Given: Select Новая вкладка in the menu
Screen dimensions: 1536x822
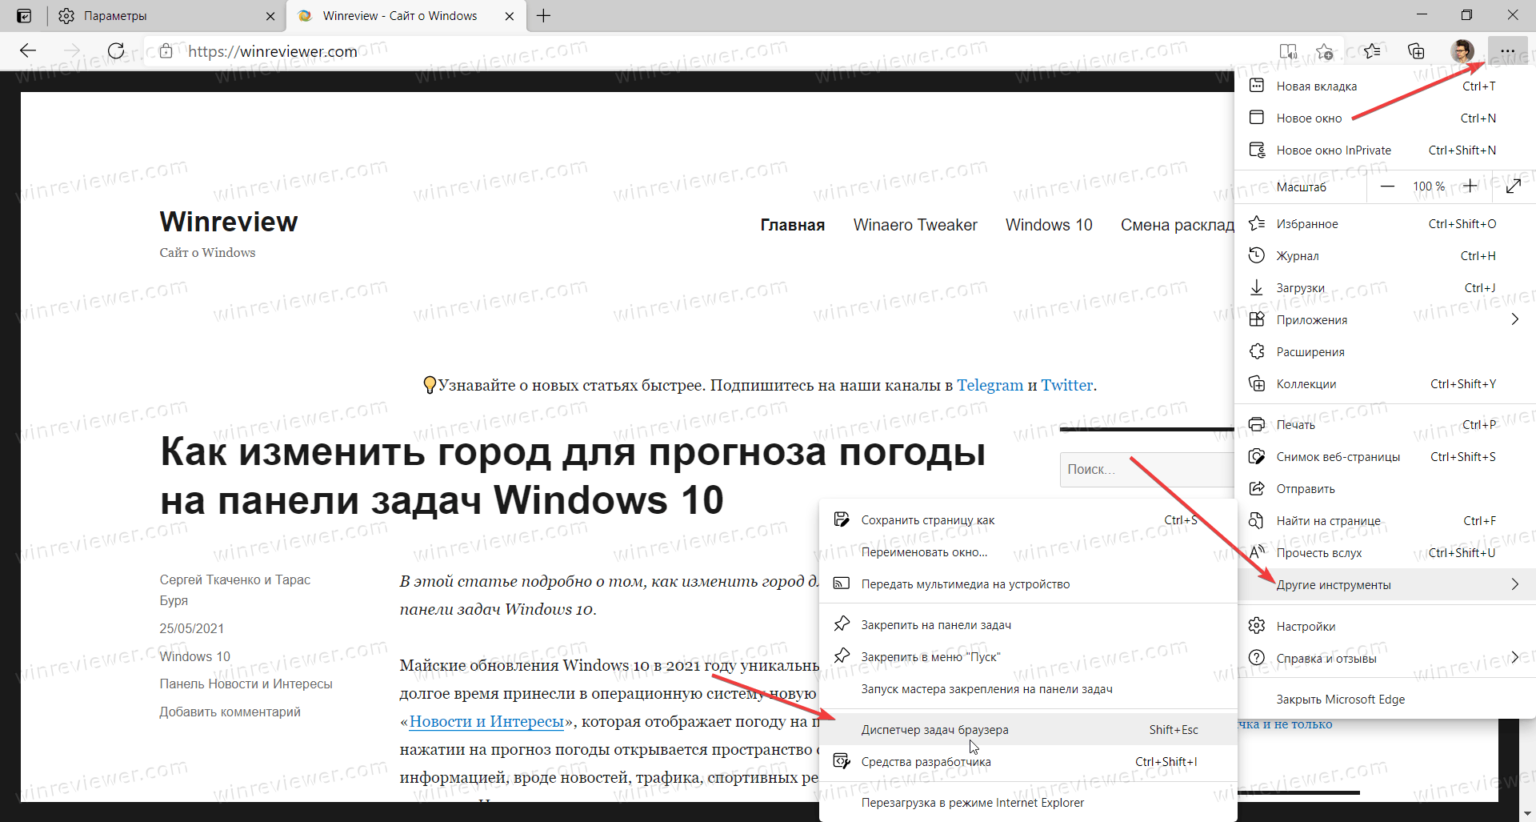Looking at the screenshot, I should coord(1386,86).
